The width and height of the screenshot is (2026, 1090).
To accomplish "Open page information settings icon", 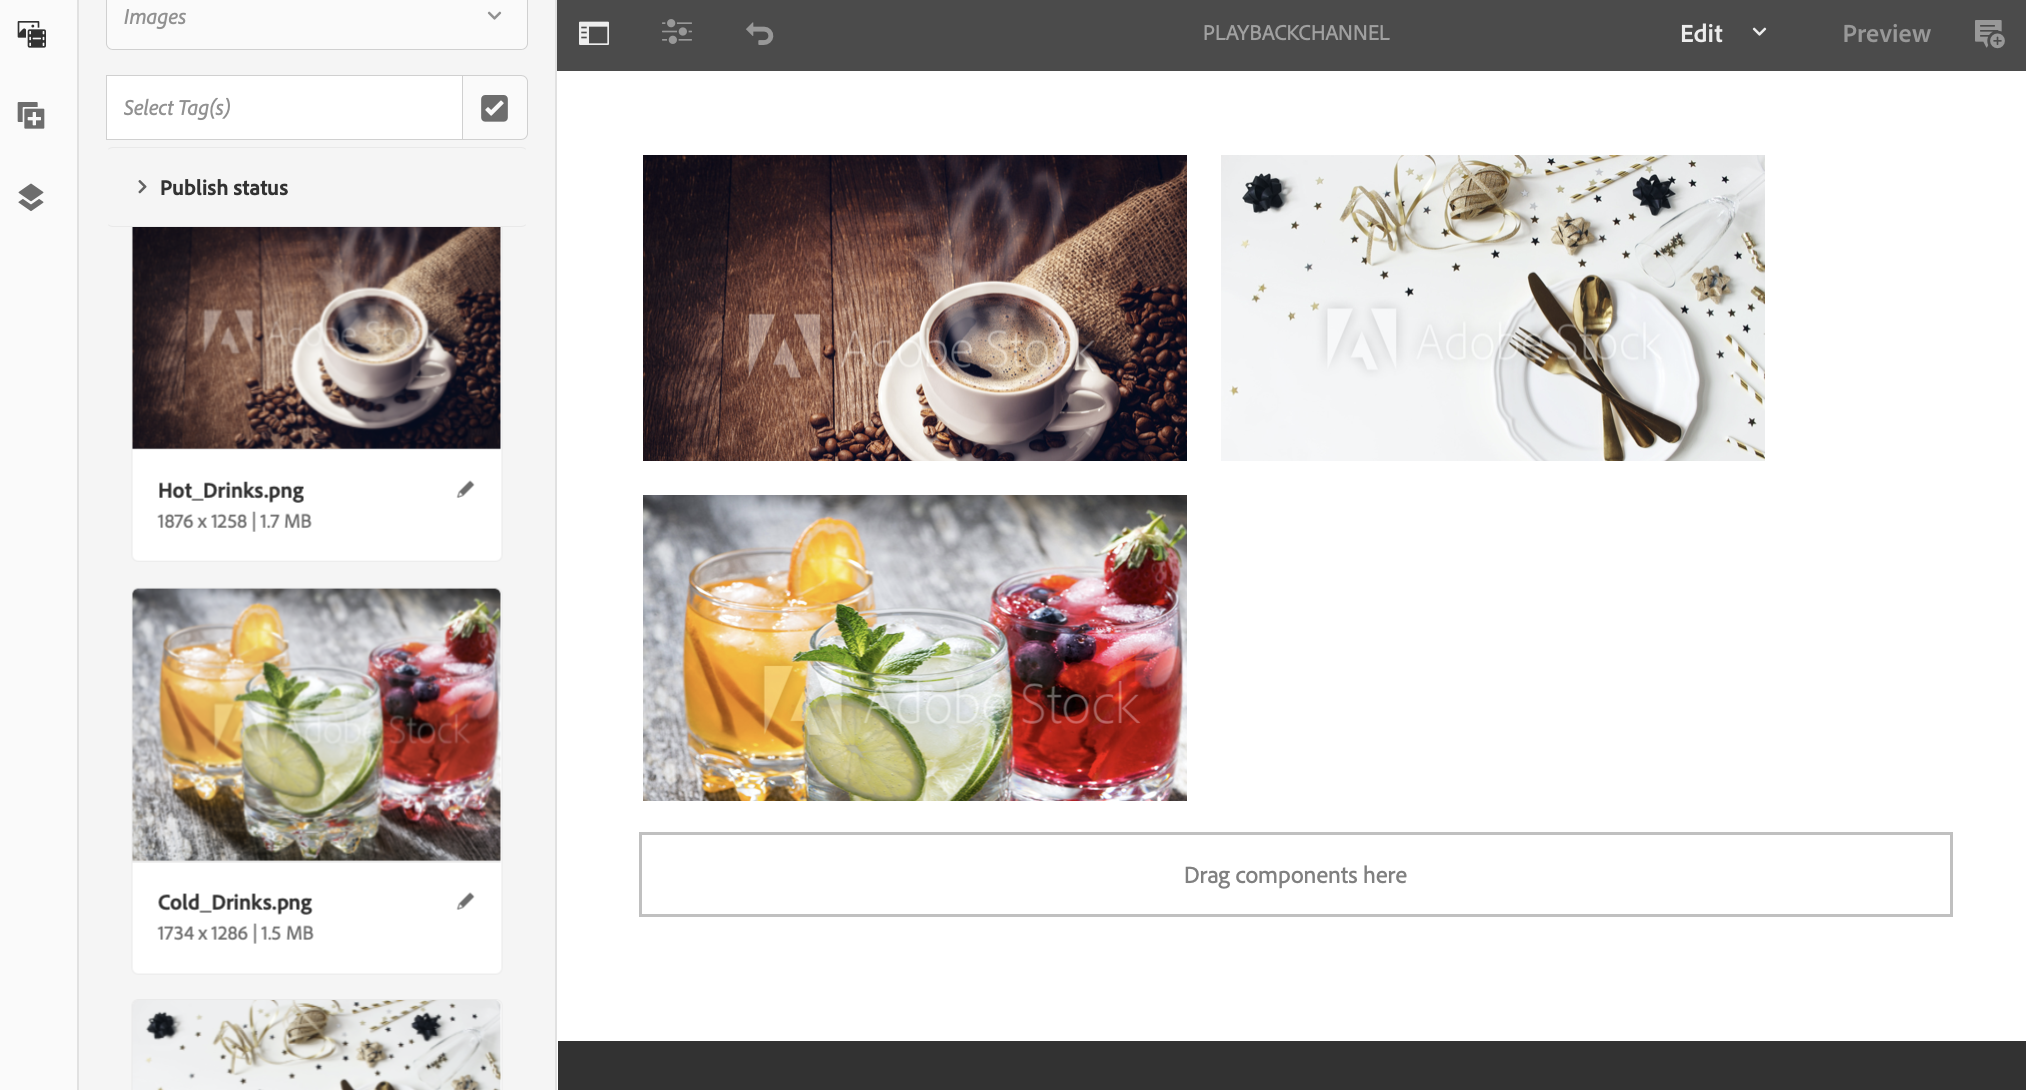I will coord(677,33).
